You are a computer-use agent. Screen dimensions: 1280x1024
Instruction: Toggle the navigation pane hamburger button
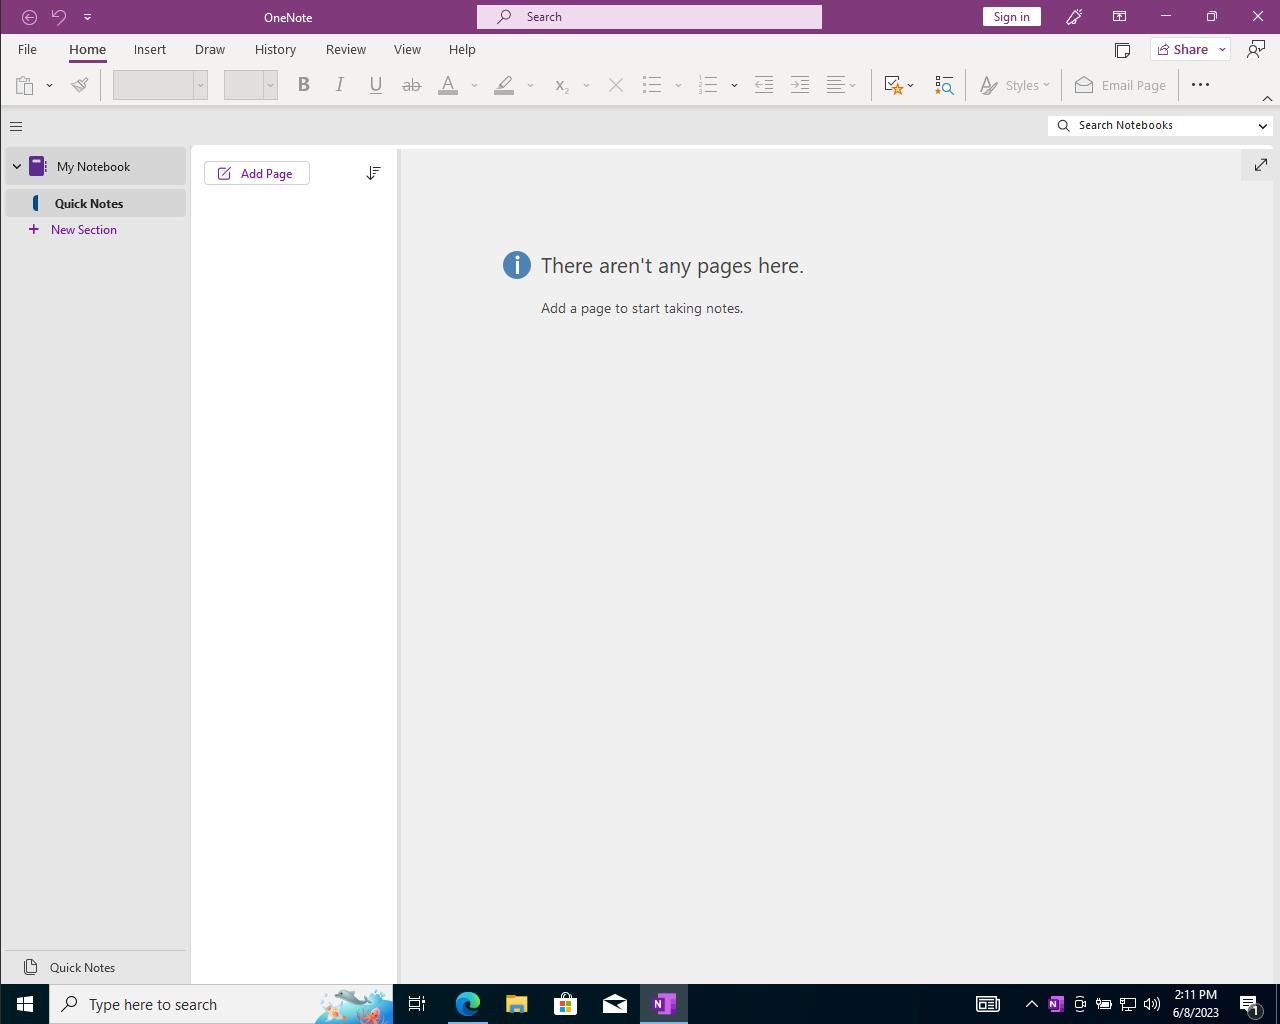coord(16,126)
